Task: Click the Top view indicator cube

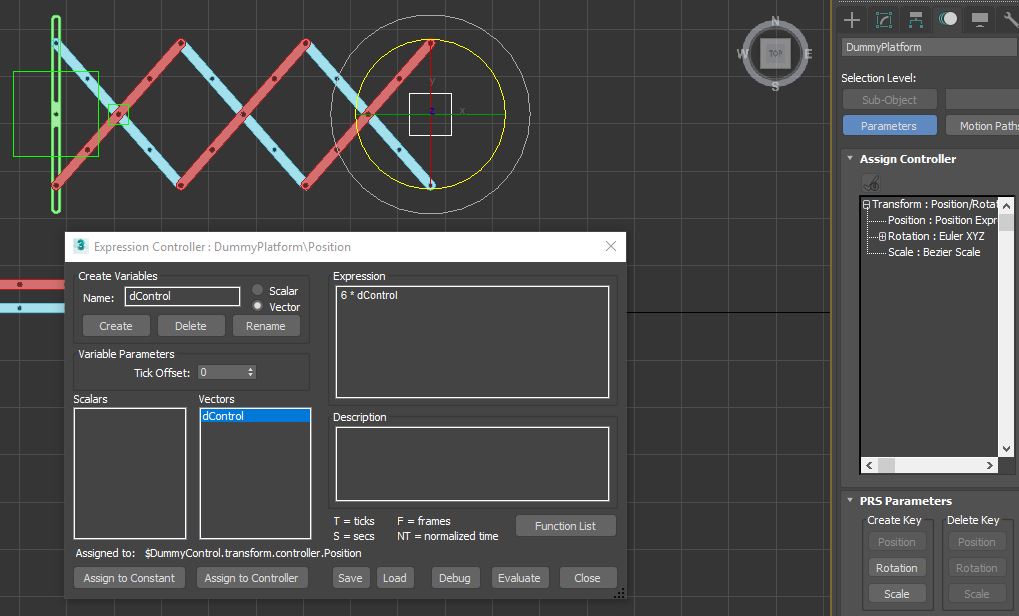Action: click(775, 54)
